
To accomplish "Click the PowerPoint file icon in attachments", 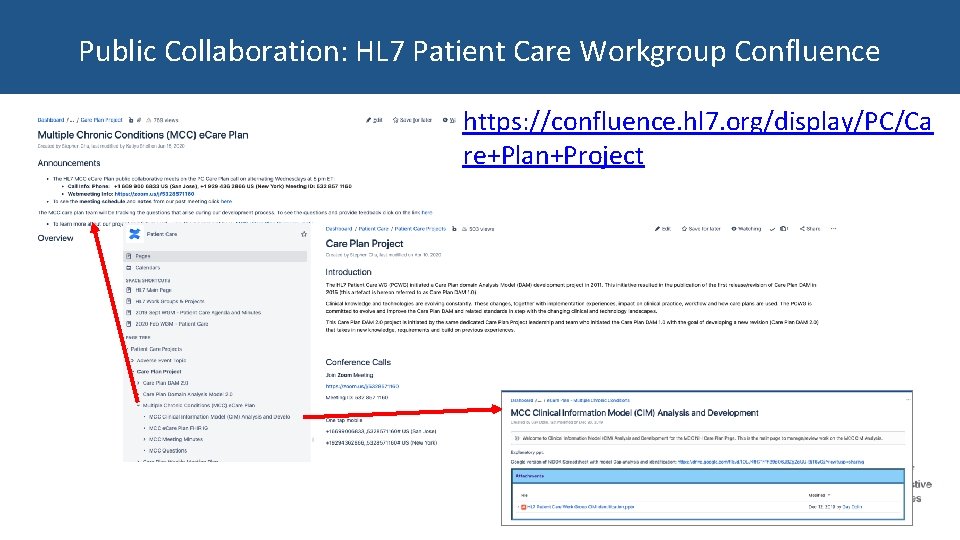I will (x=523, y=507).
